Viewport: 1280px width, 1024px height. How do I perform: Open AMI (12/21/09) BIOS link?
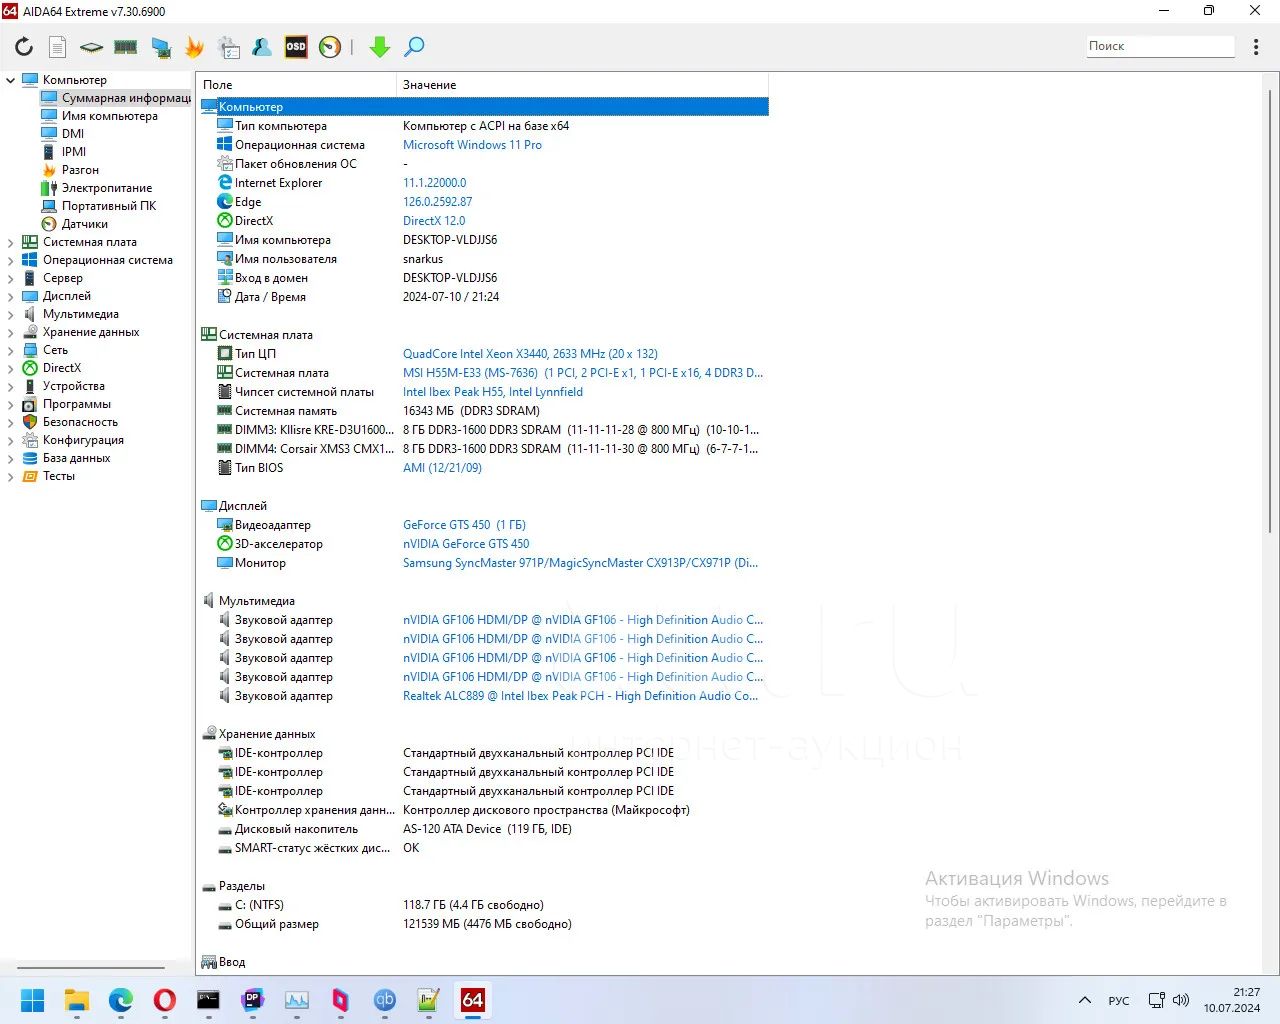[x=442, y=468]
